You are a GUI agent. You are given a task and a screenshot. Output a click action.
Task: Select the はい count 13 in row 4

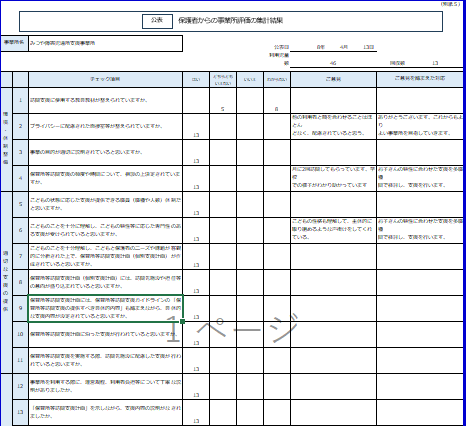[196, 187]
